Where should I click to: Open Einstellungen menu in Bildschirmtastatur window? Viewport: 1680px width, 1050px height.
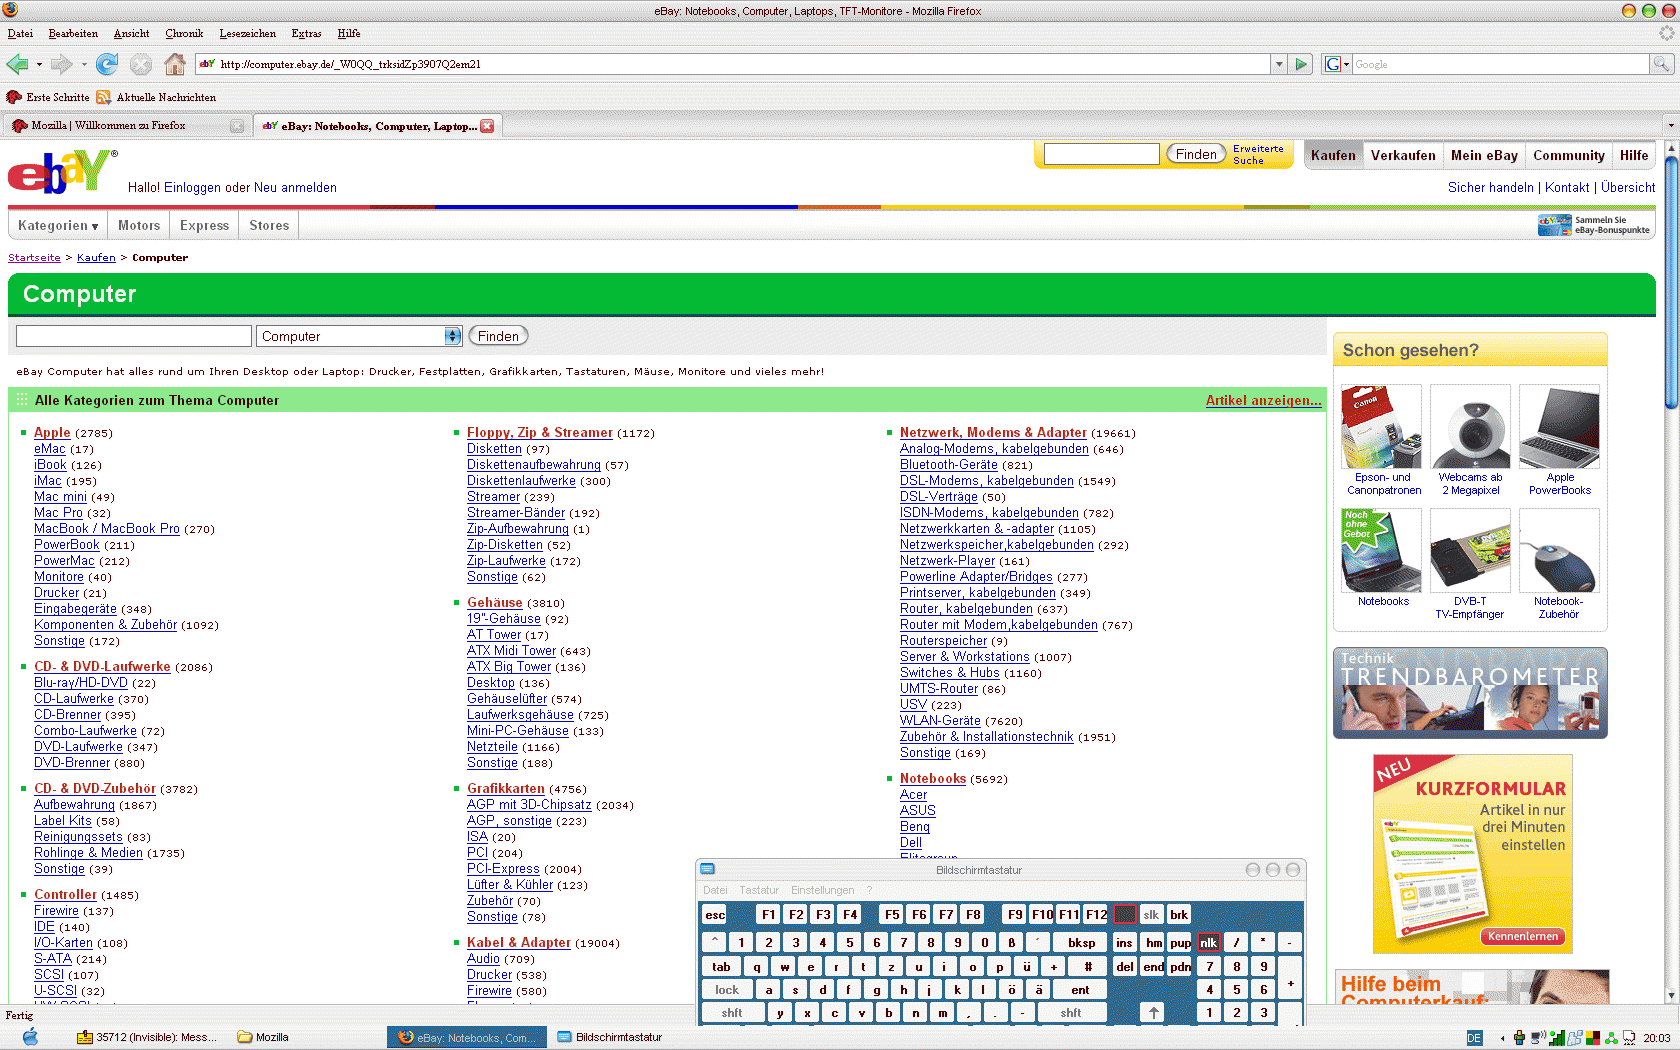[822, 890]
